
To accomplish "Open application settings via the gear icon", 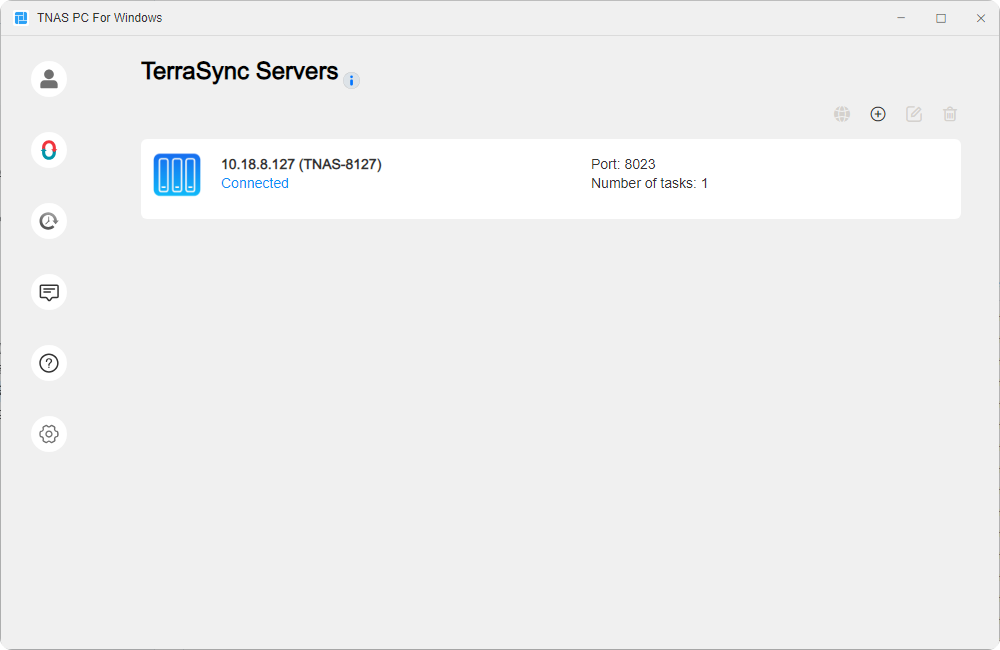I will tap(48, 433).
